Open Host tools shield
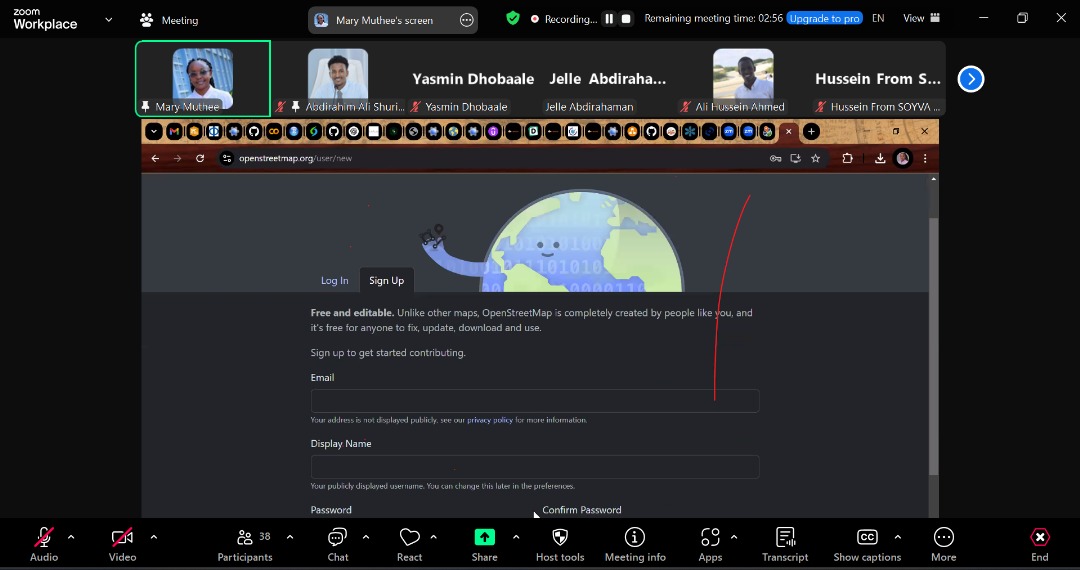 (x=560, y=545)
